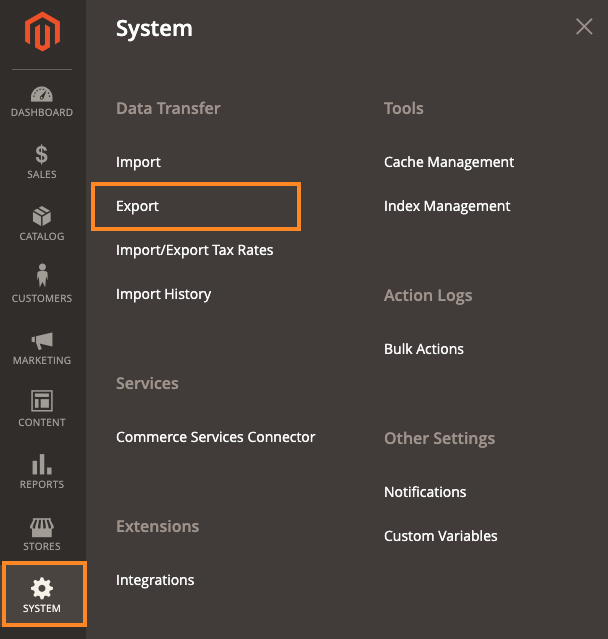Click the Other Settings section heading
This screenshot has height=639, width=608.
tap(439, 439)
